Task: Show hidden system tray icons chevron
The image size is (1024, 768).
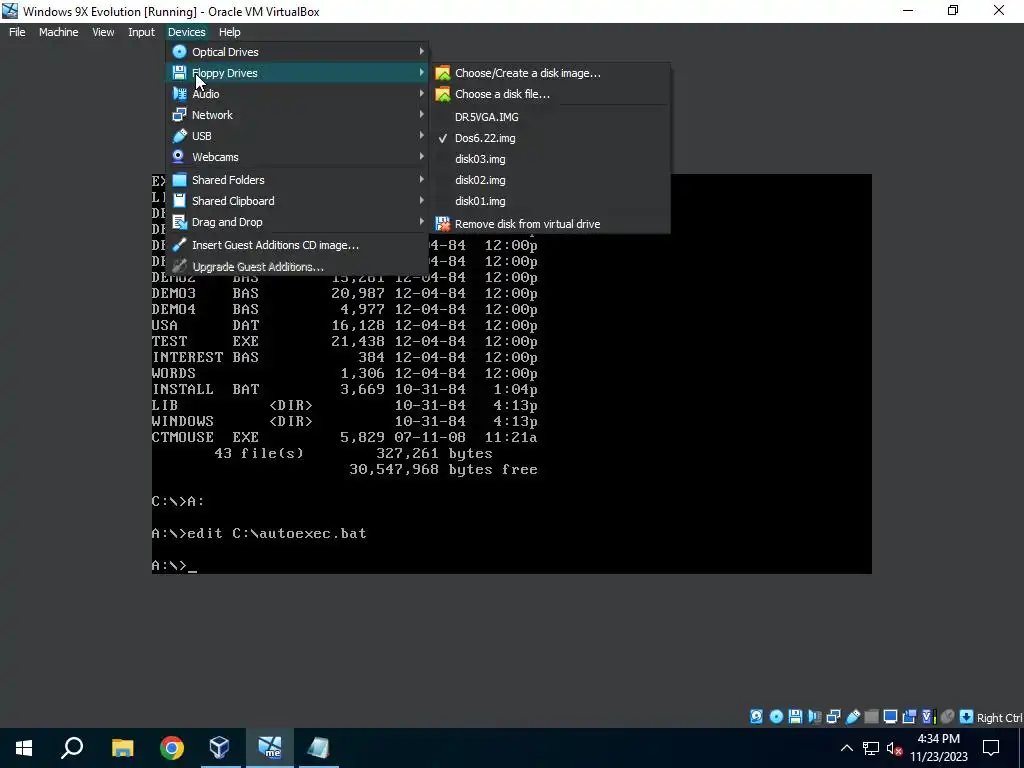Action: (846, 748)
